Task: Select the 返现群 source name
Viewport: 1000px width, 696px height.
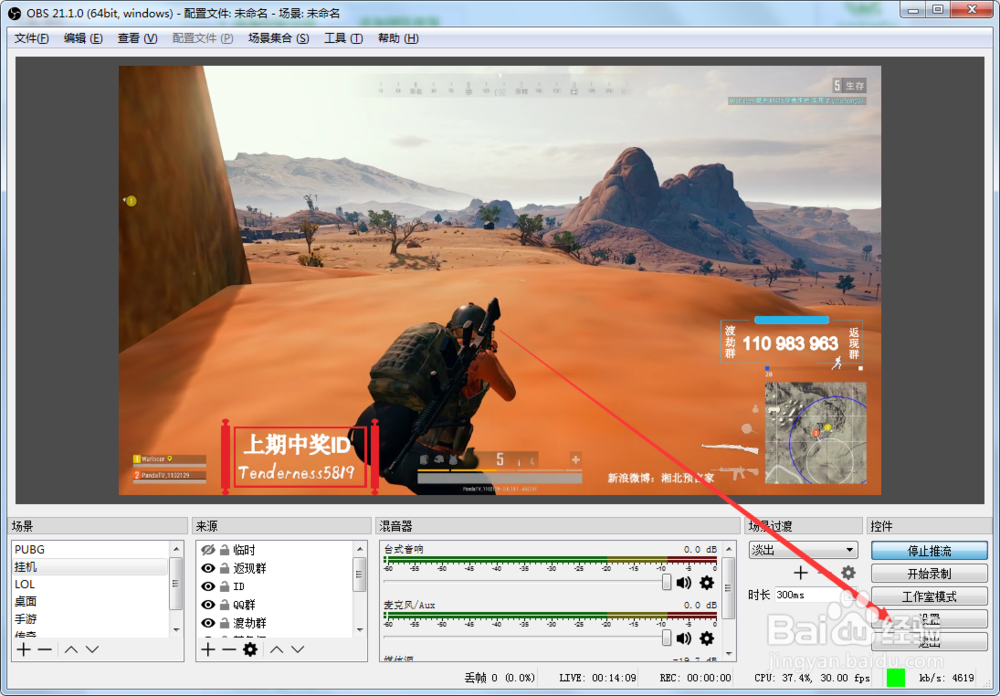Action: click(x=250, y=568)
